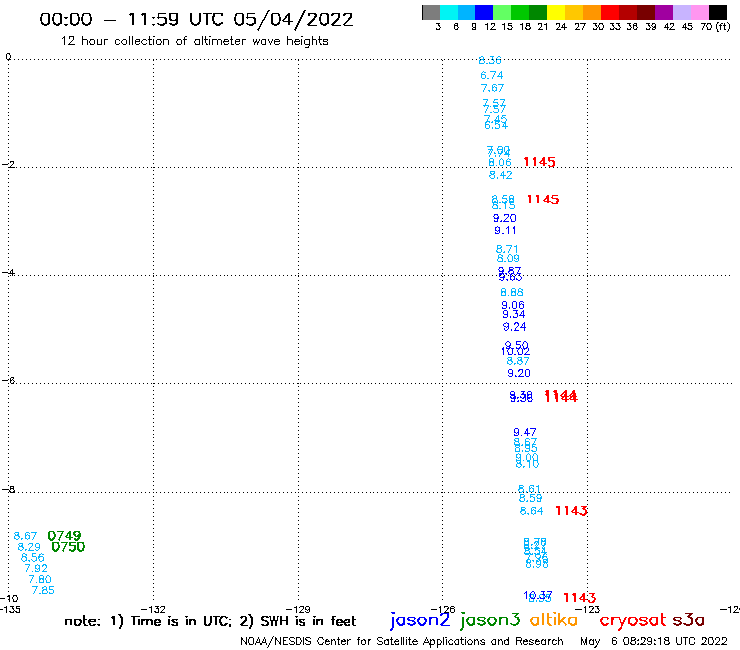This screenshot has height=650, width=740.
Task: Click the wave height value 8.36
Action: tap(490, 60)
